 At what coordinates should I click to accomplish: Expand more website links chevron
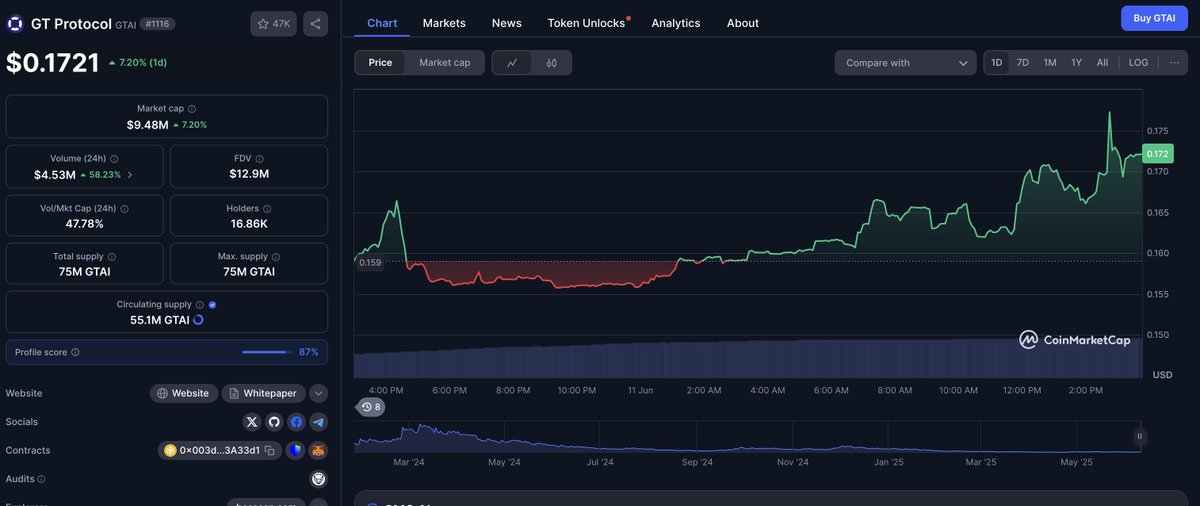click(x=318, y=394)
